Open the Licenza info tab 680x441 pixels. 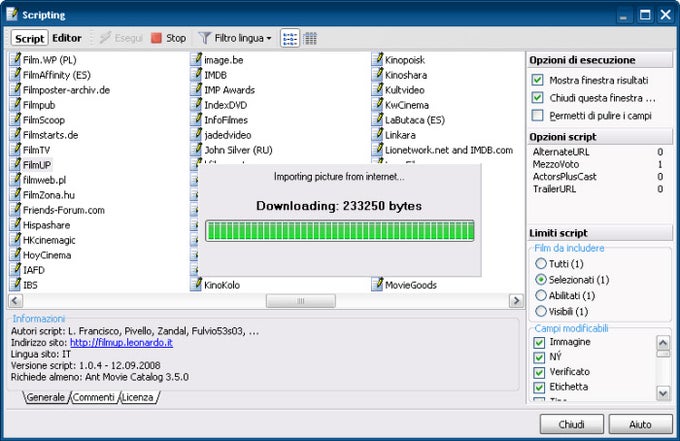[137, 397]
